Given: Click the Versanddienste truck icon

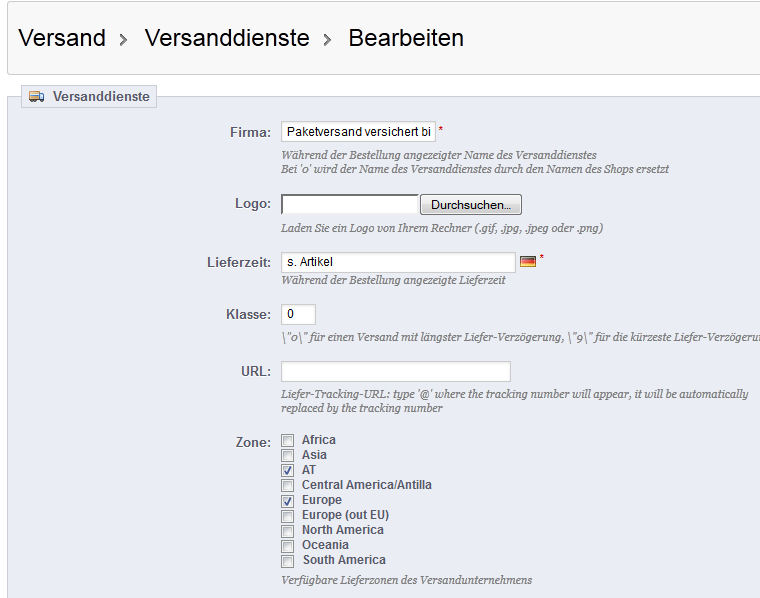Looking at the screenshot, I should 37,97.
